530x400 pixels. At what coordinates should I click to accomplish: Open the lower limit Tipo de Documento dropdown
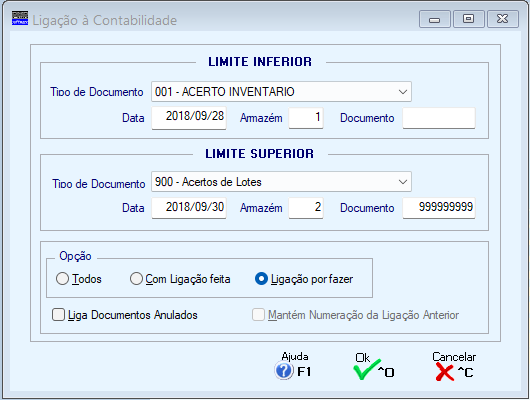(x=403, y=92)
